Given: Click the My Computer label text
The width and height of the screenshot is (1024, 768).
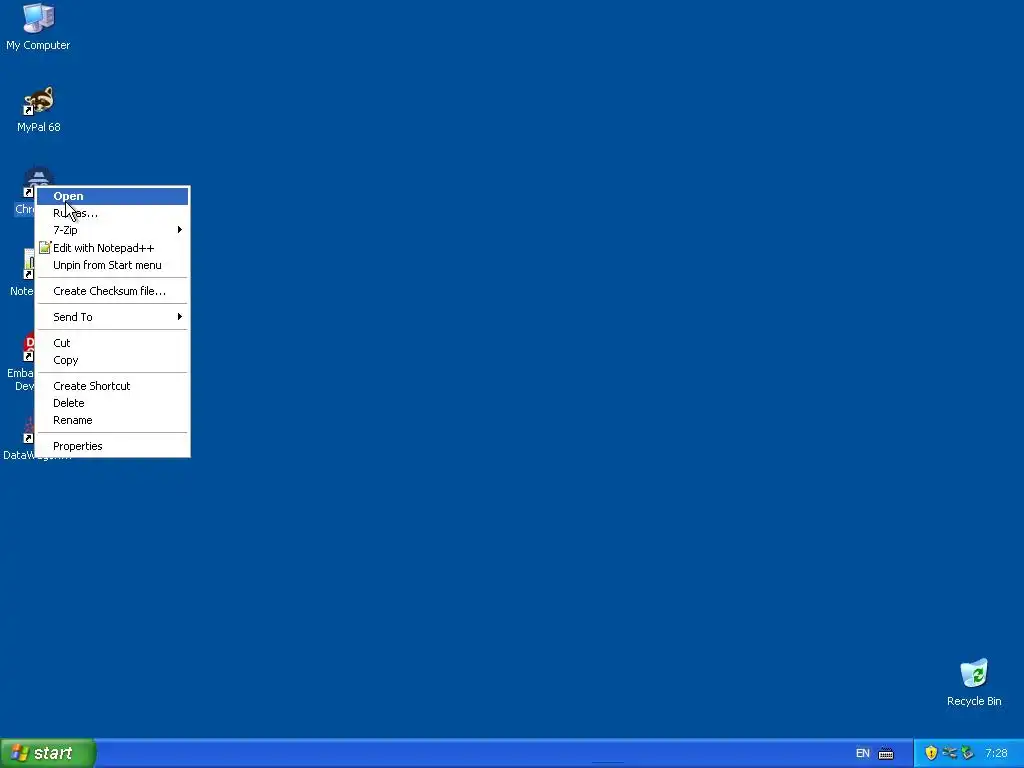Looking at the screenshot, I should tap(38, 45).
